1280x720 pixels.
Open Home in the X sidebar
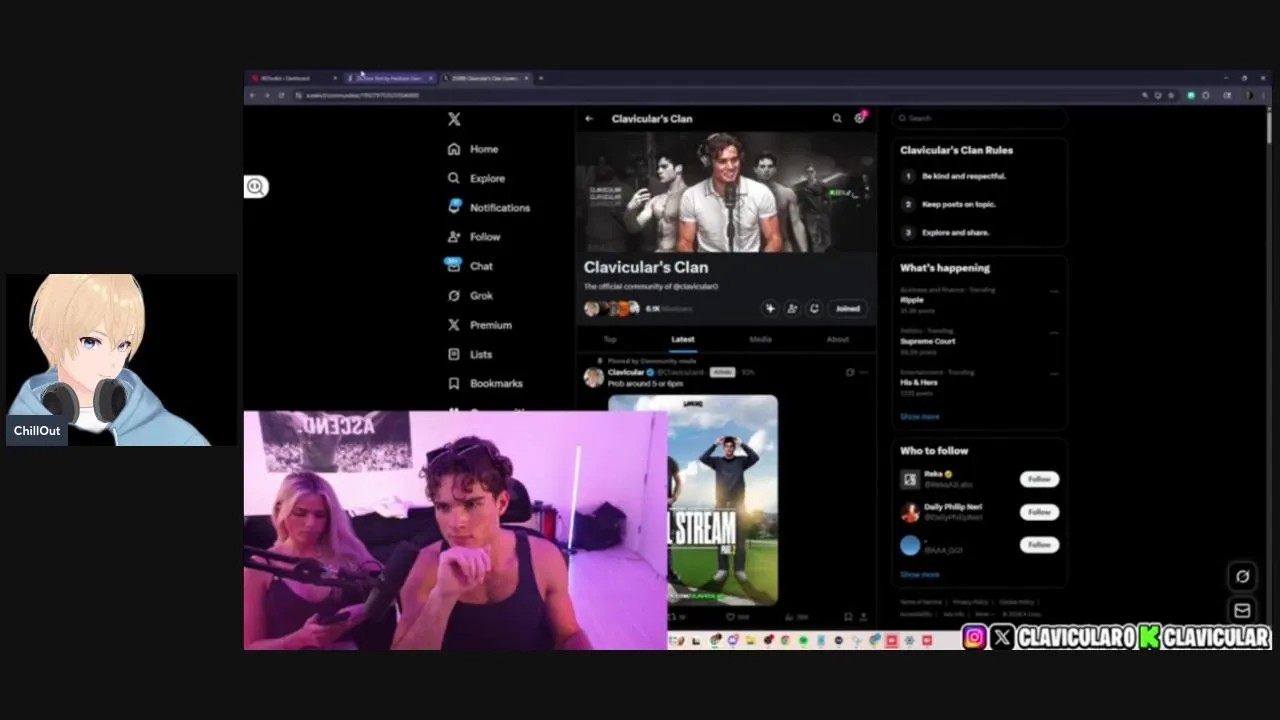(x=473, y=149)
